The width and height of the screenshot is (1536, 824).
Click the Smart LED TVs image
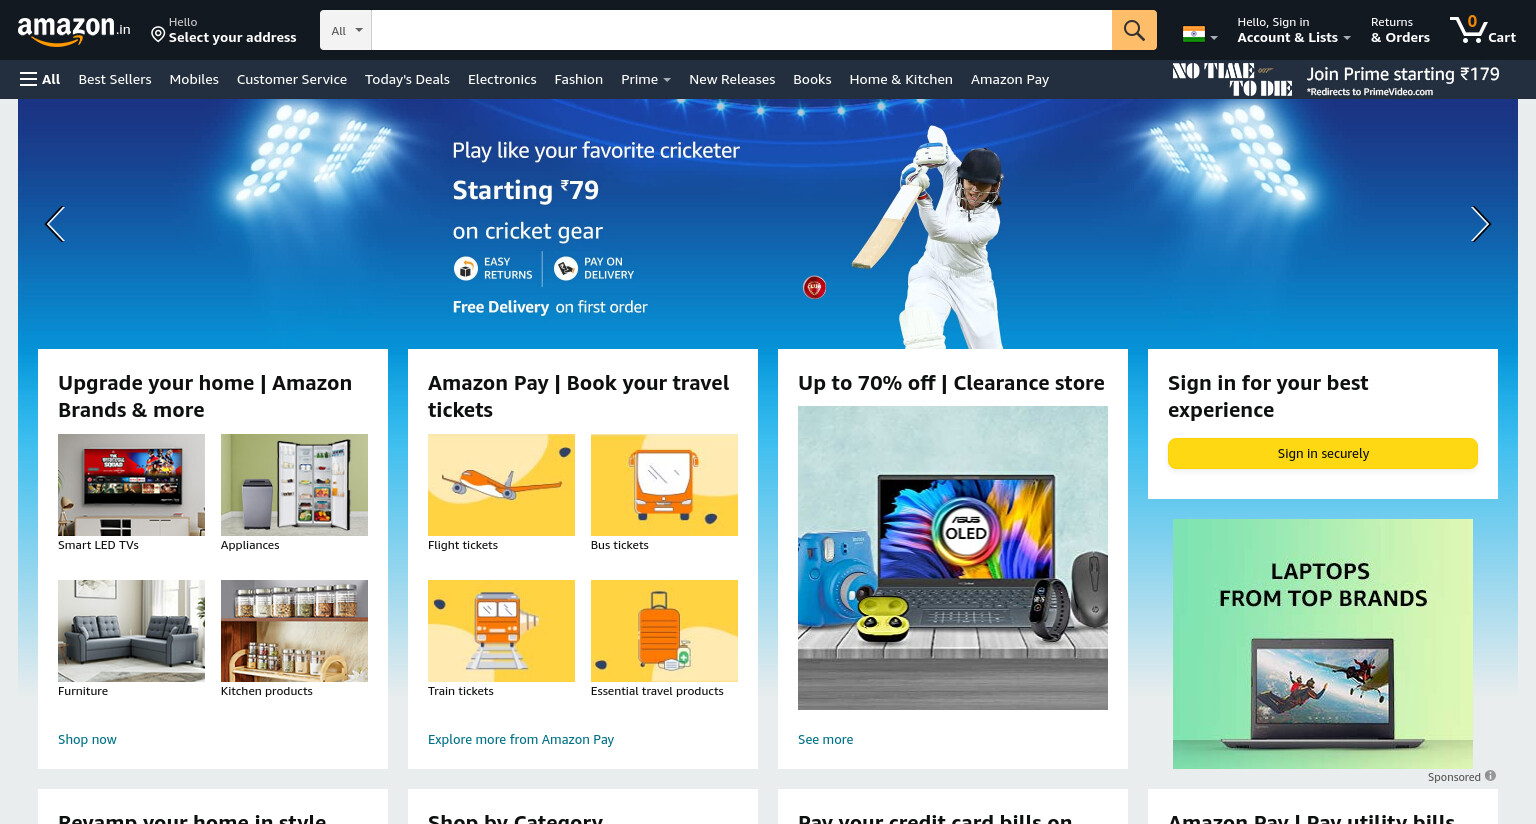click(131, 485)
